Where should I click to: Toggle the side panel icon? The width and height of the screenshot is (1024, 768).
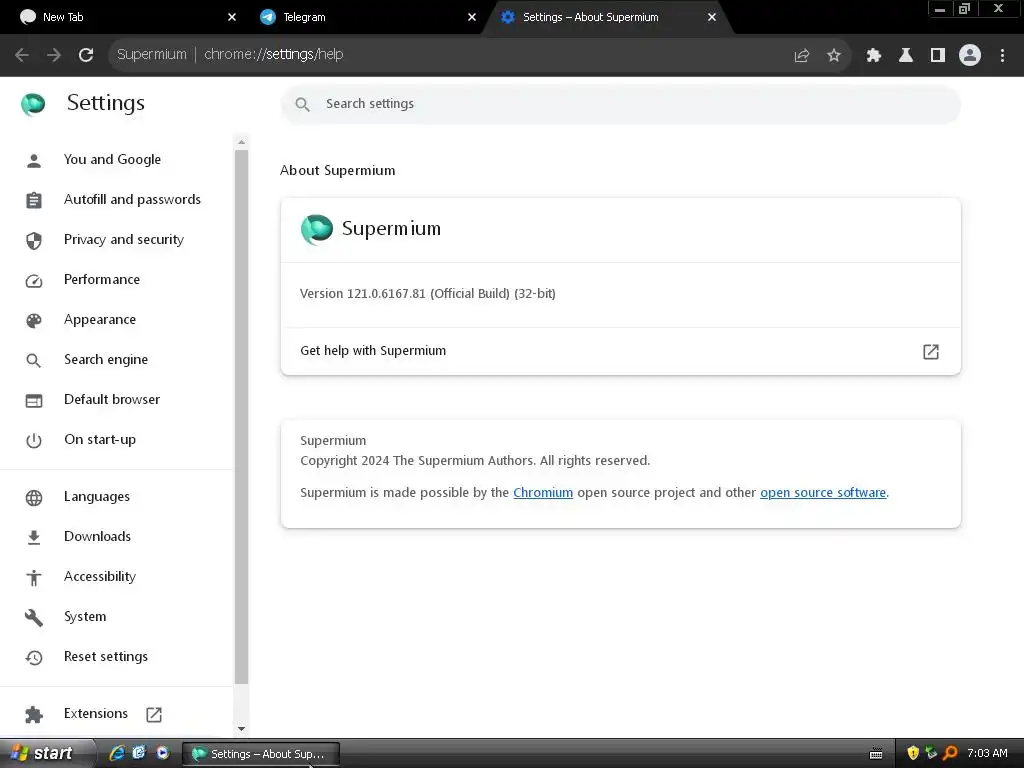pos(937,56)
